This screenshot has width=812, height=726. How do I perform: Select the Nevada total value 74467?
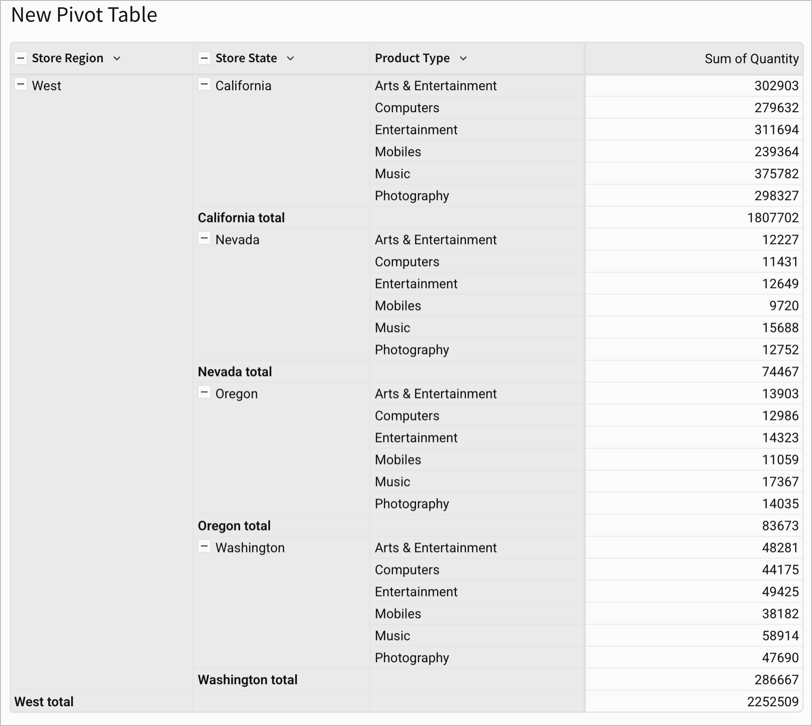pyautogui.click(x=779, y=371)
